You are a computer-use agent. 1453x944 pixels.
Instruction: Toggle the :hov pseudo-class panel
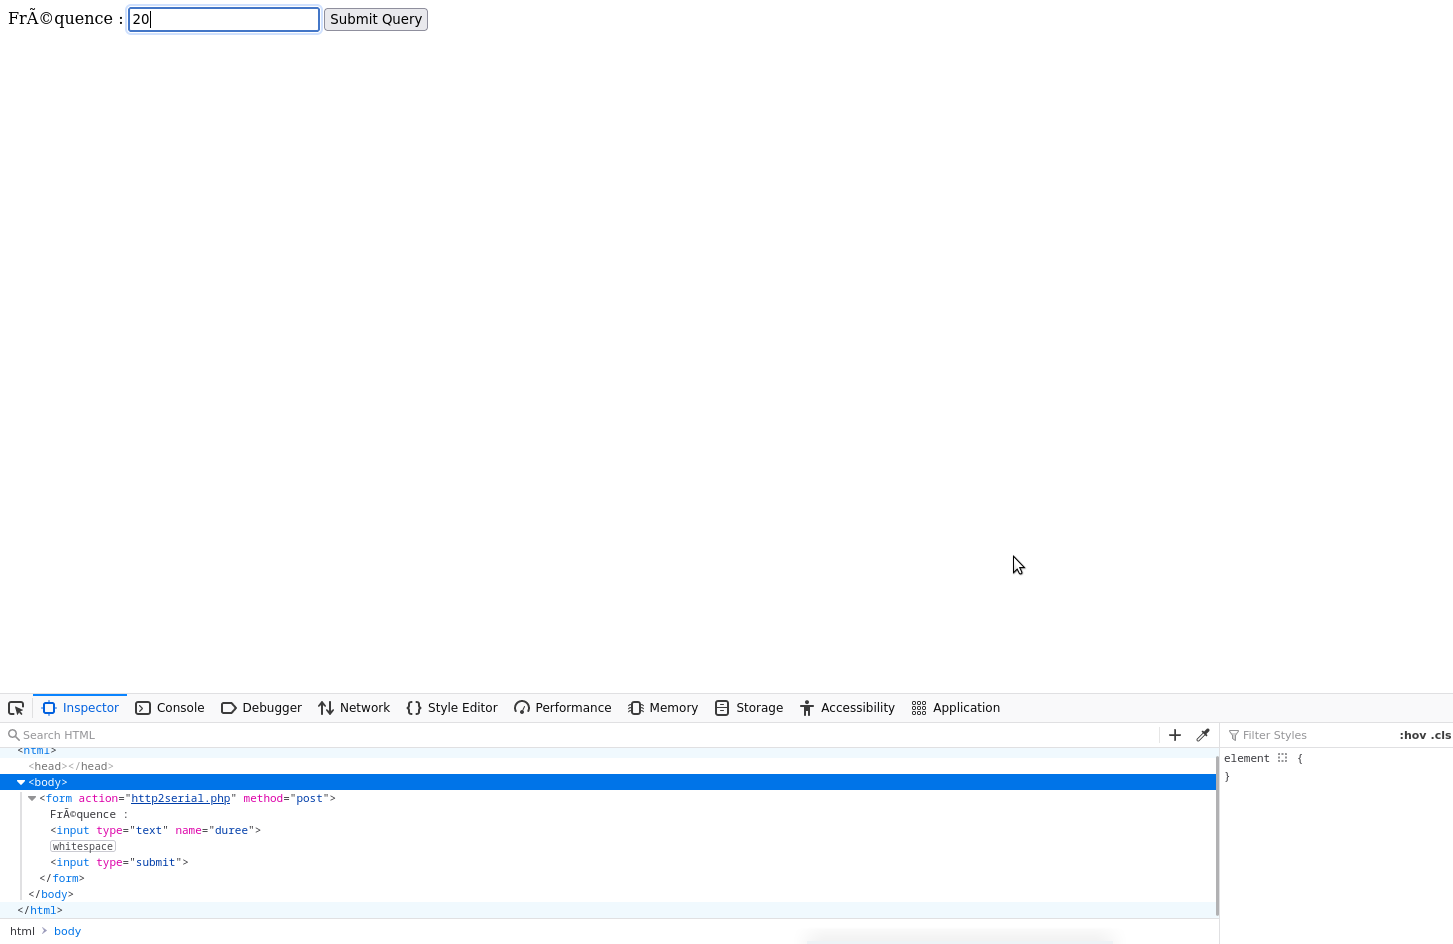click(1412, 735)
